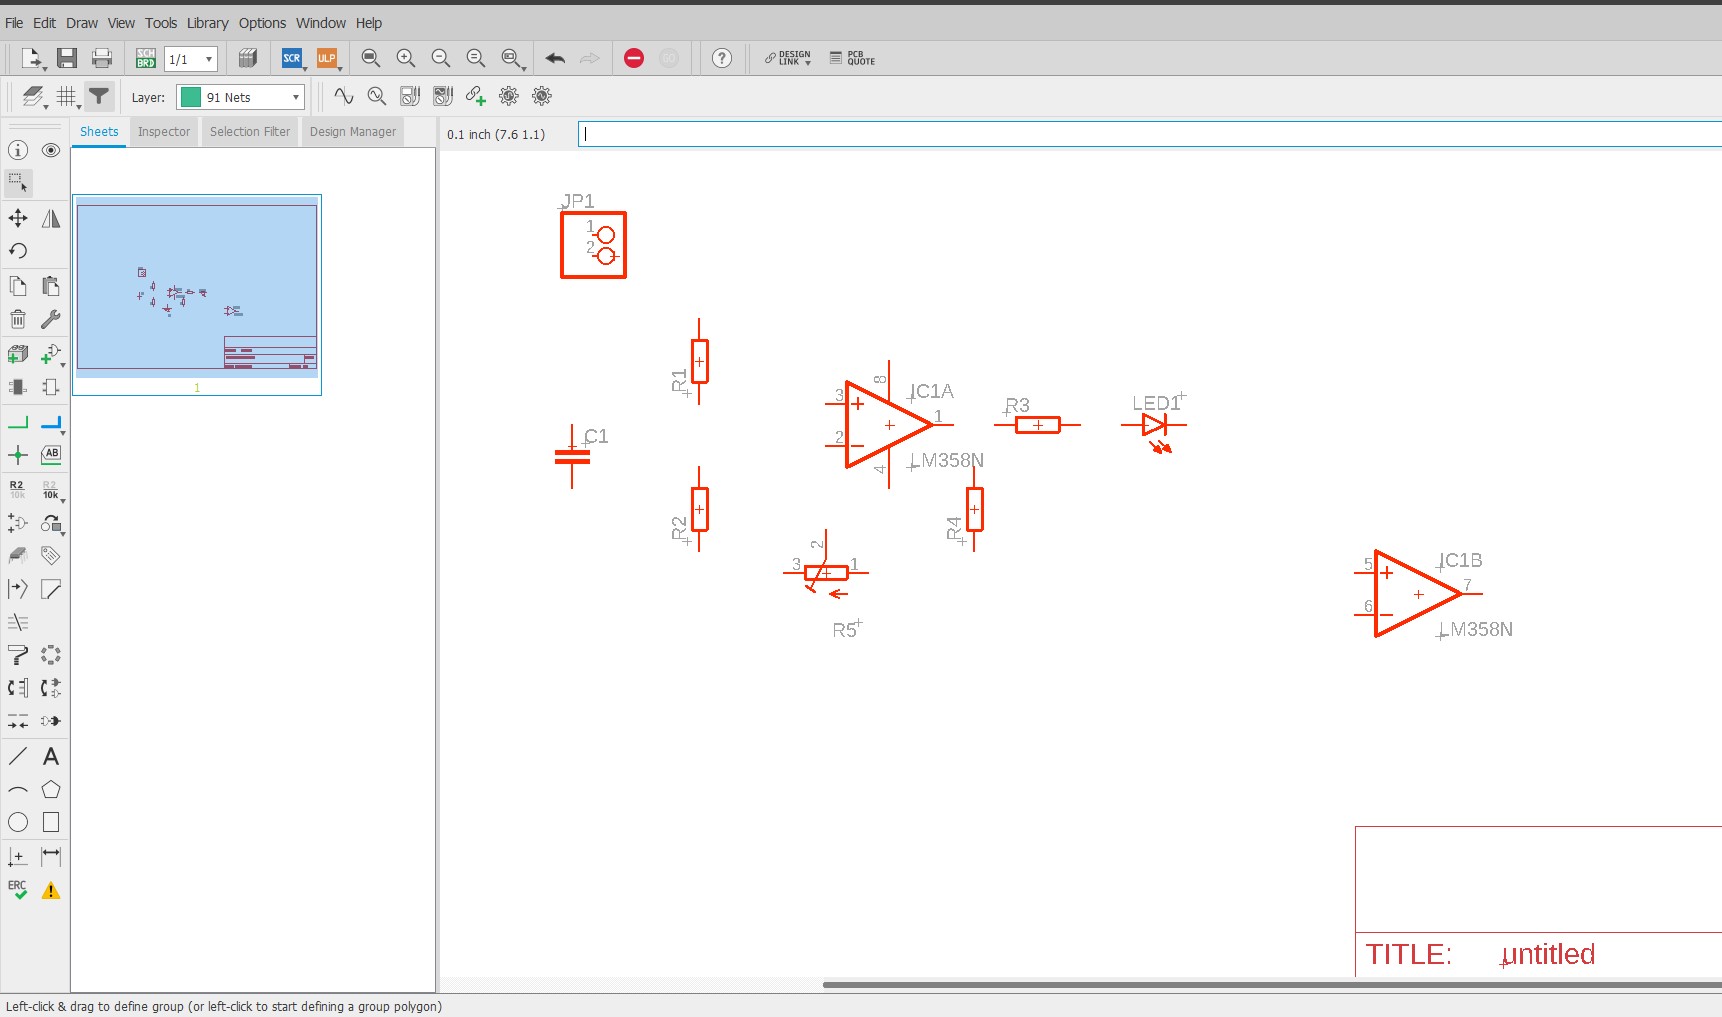Switch to the Inspector tab
Viewport: 1722px width, 1017px height.
(163, 132)
